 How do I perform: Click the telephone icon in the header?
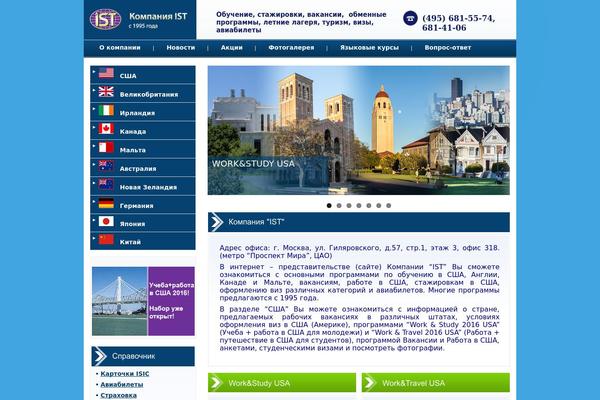[x=410, y=18]
